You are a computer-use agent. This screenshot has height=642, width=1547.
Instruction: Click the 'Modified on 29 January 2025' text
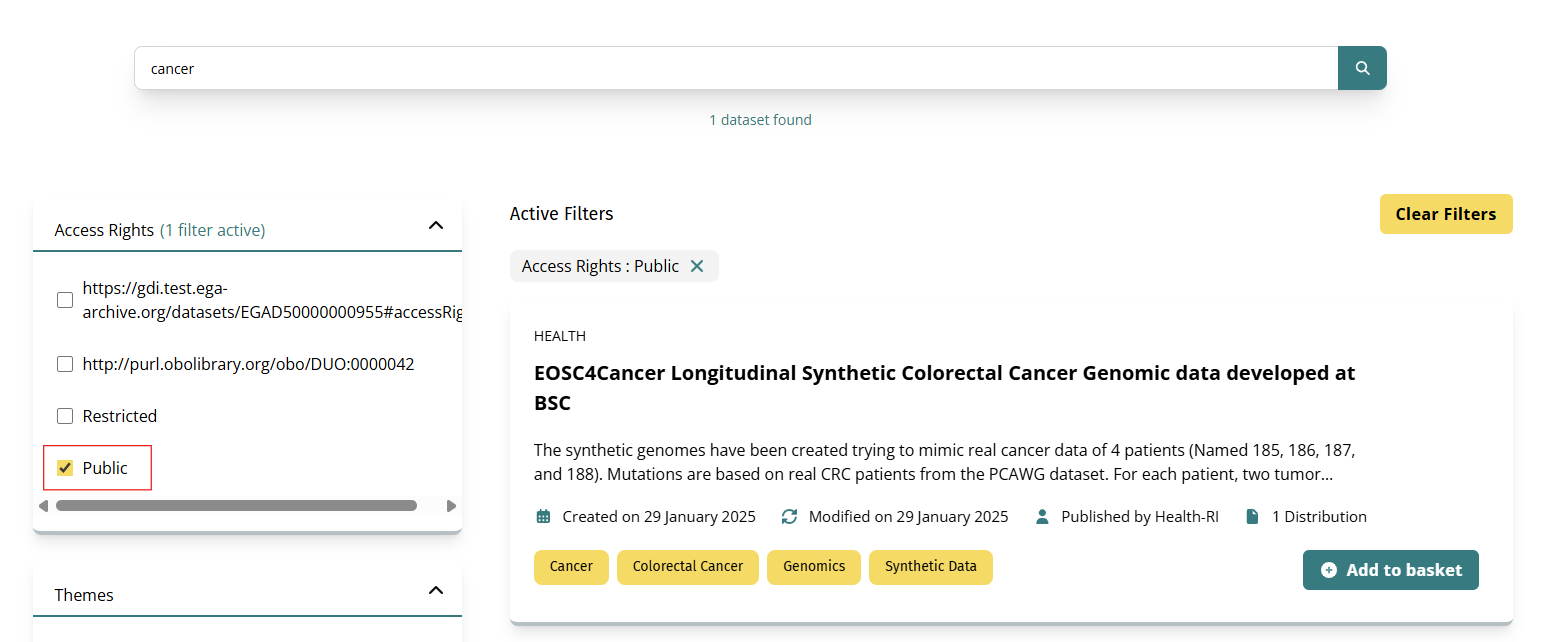click(x=908, y=517)
